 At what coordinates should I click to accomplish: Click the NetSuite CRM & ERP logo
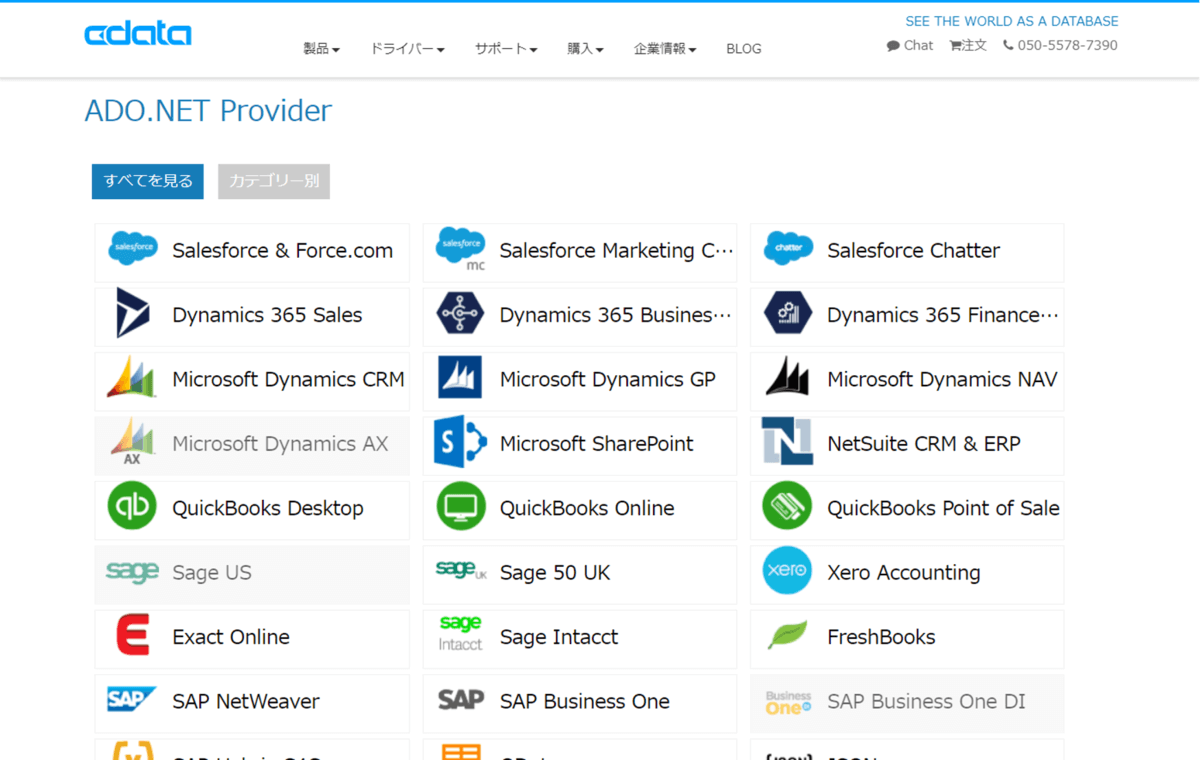787,442
